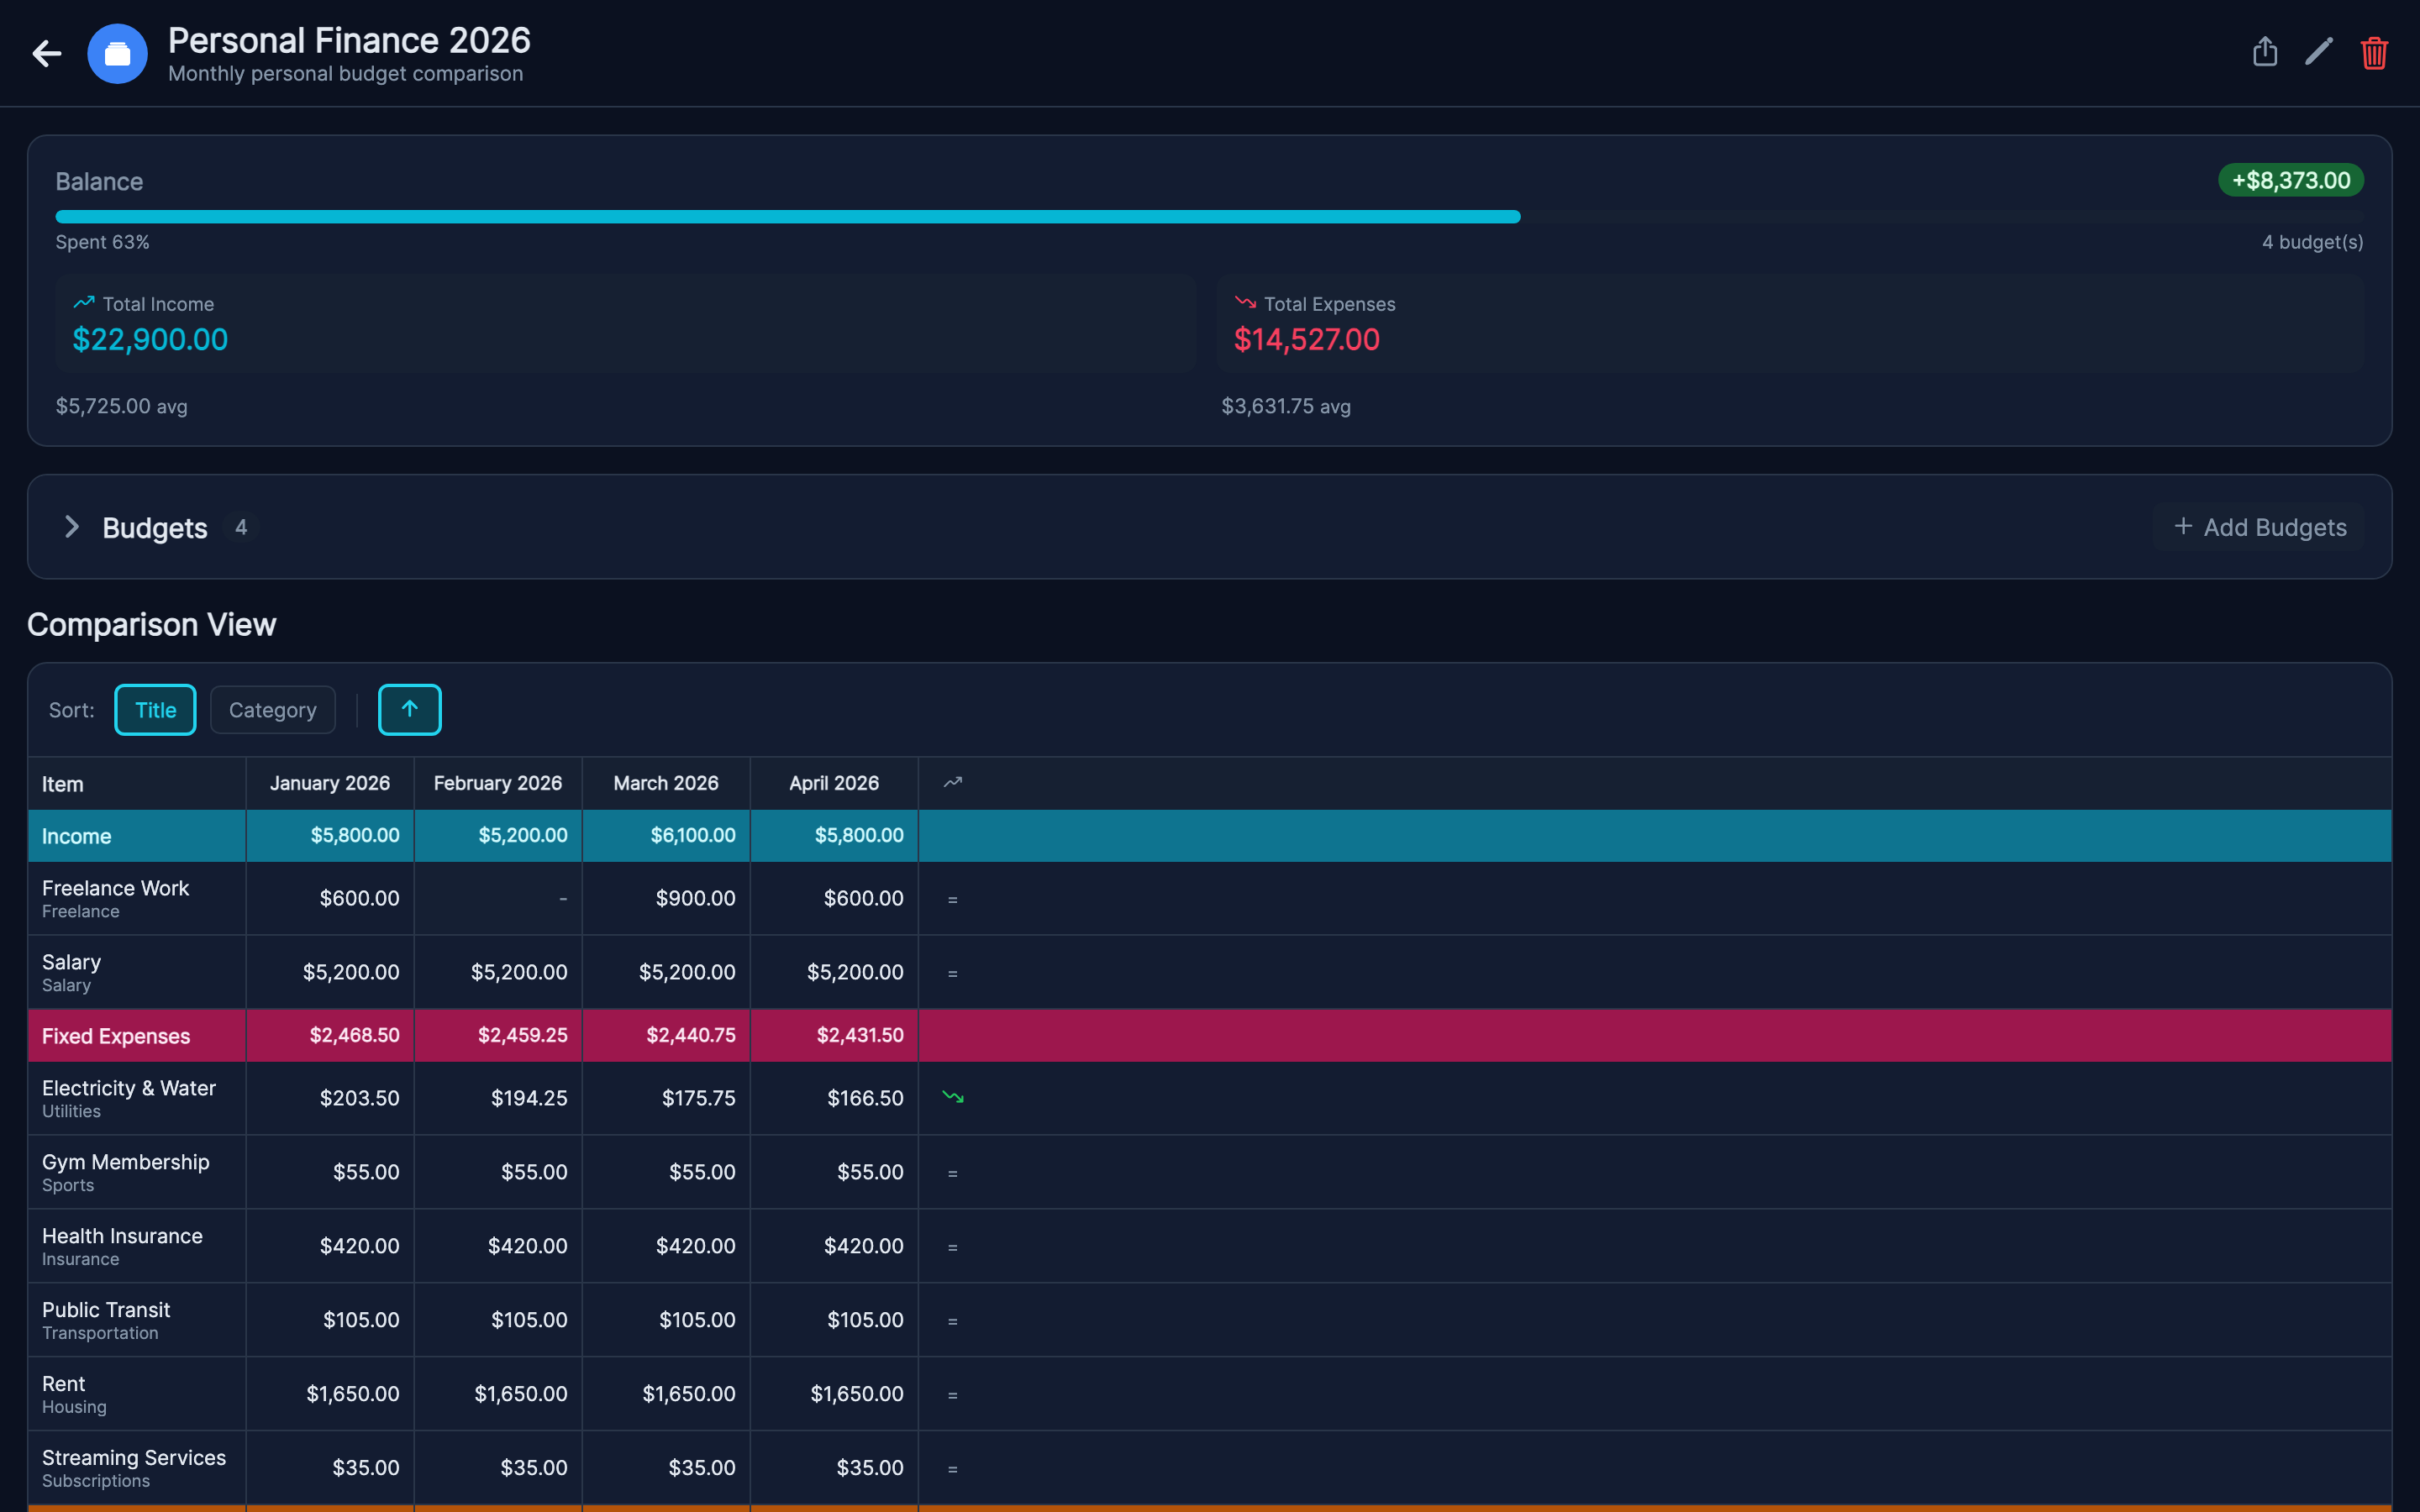The width and height of the screenshot is (2420, 1512).
Task: Click the downward trend icon beside Total Expenses
Action: click(1245, 302)
